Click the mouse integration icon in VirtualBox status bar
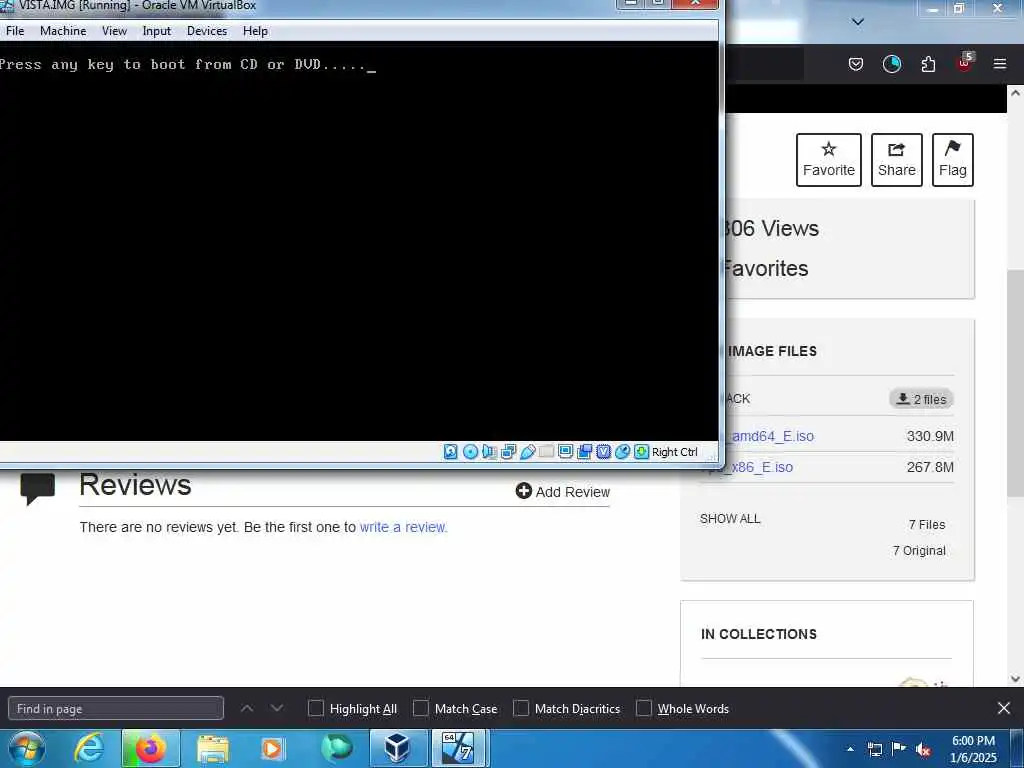This screenshot has width=1024, height=768. 622,452
